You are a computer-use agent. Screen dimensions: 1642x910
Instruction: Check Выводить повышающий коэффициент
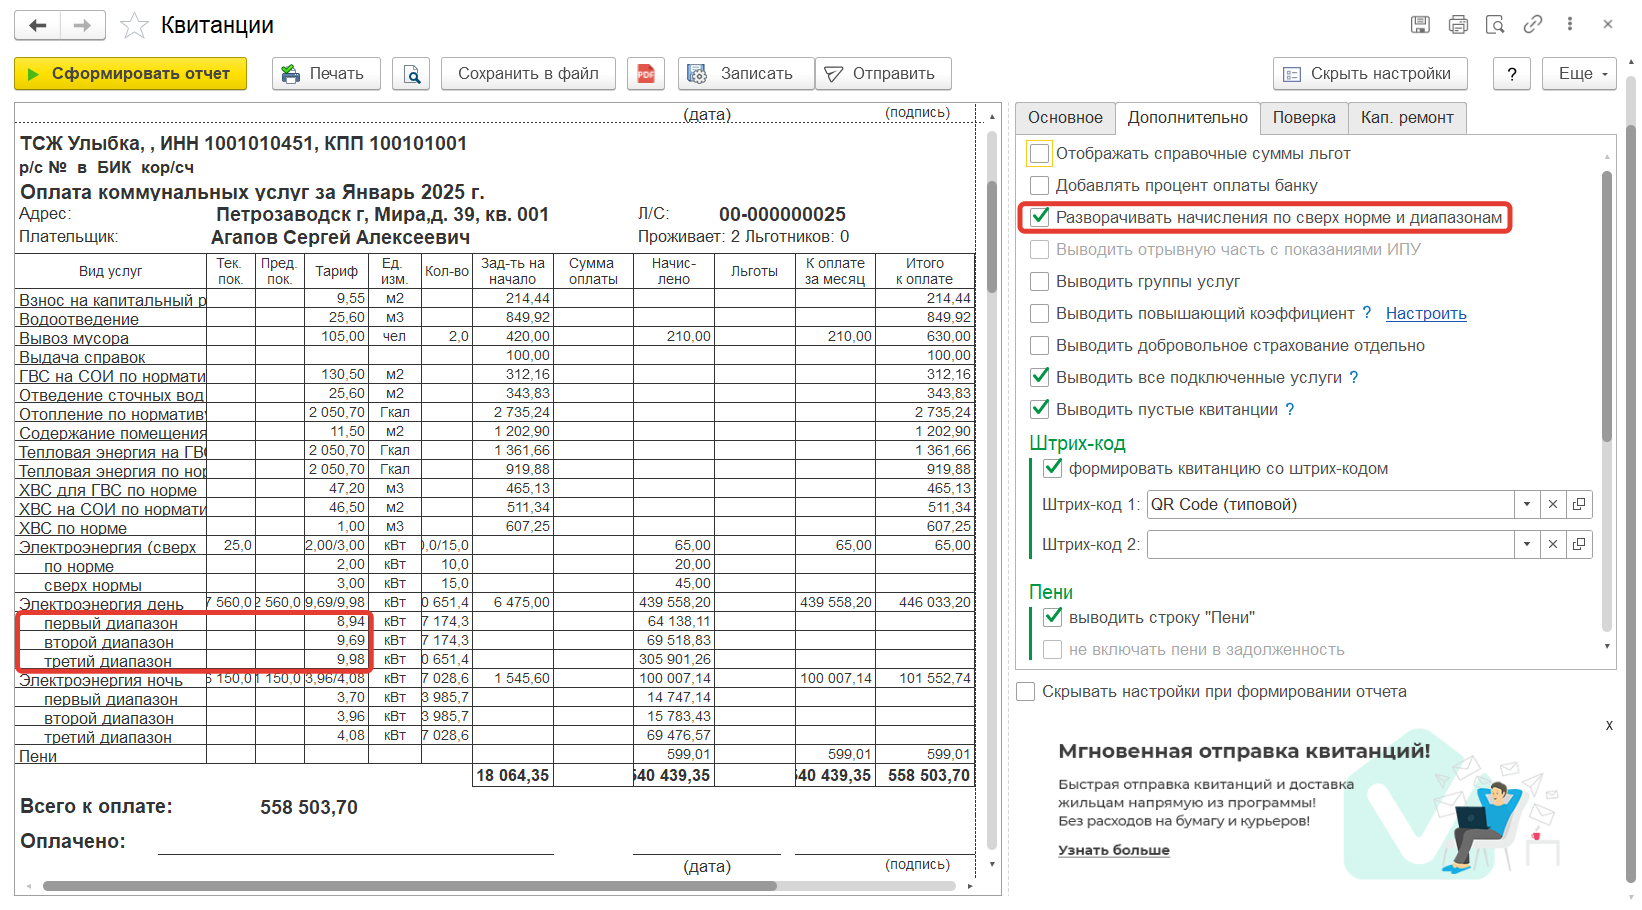pos(1040,313)
